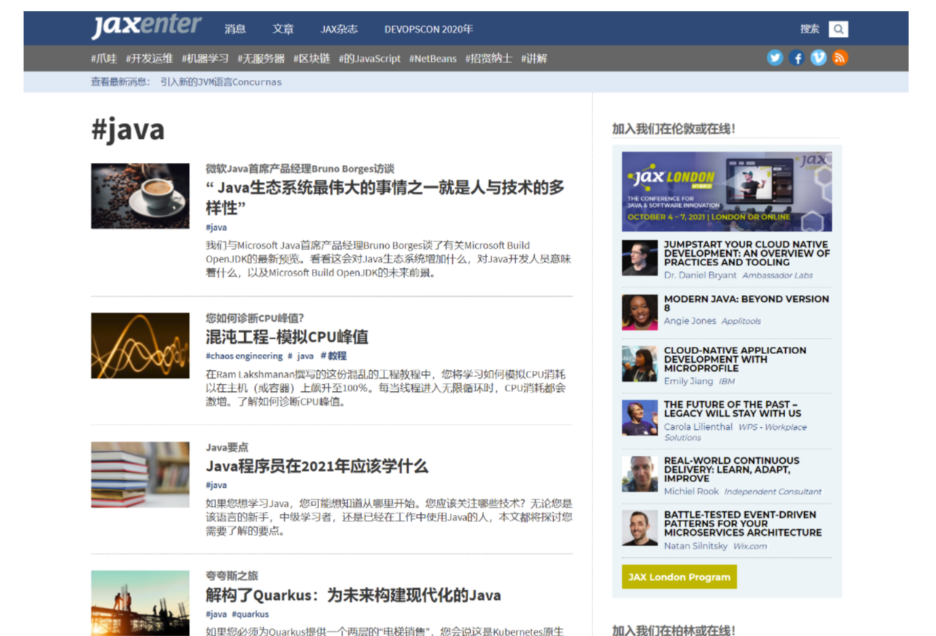This screenshot has height=636, width=936.
Task: Open the 文章 menu item
Action: [283, 29]
